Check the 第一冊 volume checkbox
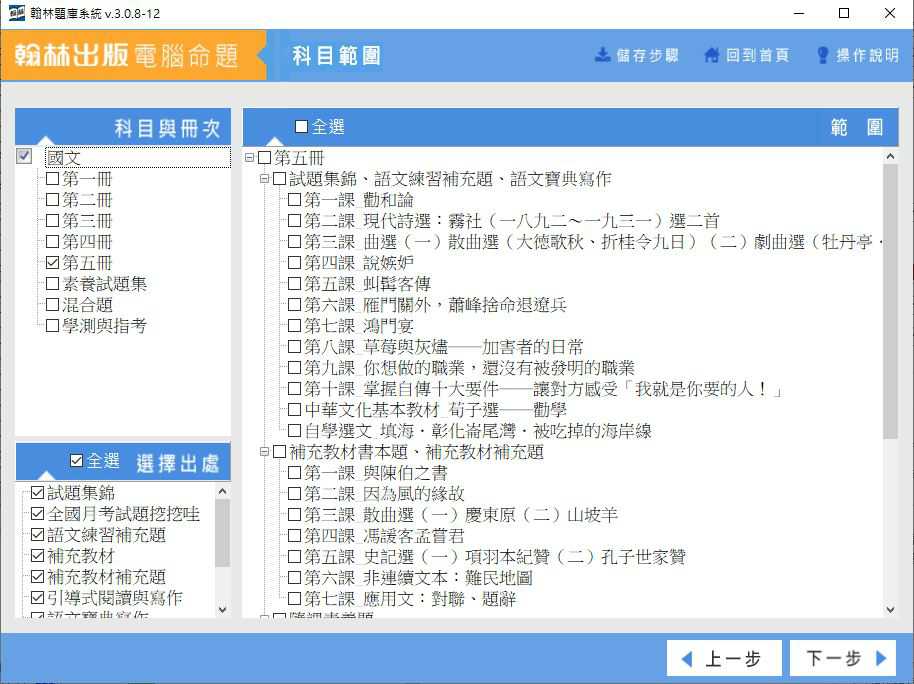Viewport: 914px width, 684px height. point(52,178)
